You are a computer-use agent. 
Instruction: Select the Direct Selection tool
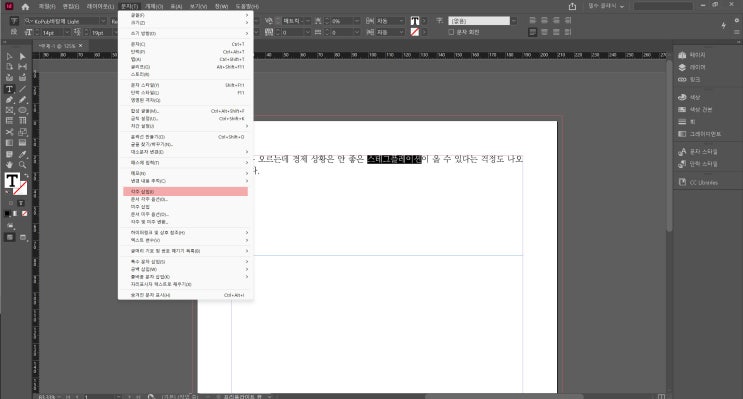coord(22,56)
